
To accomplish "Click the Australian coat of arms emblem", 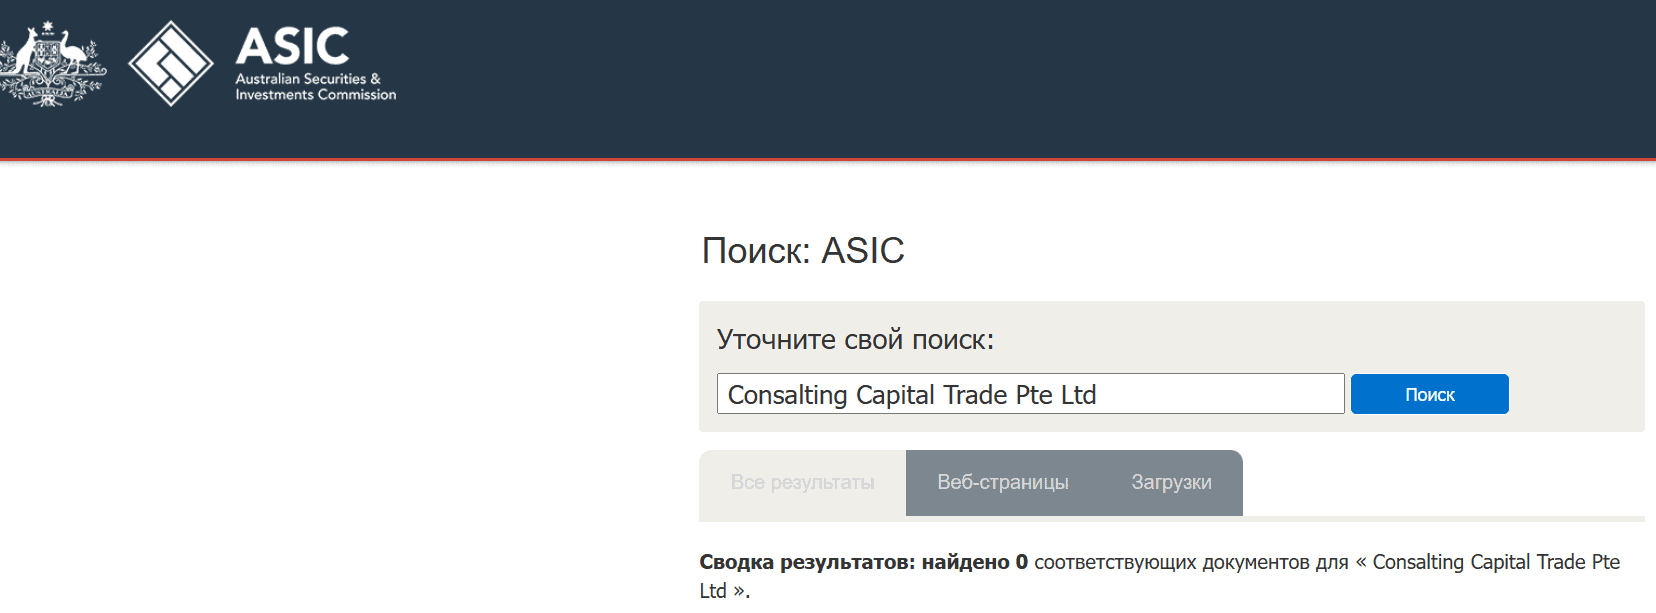I will pos(50,61).
